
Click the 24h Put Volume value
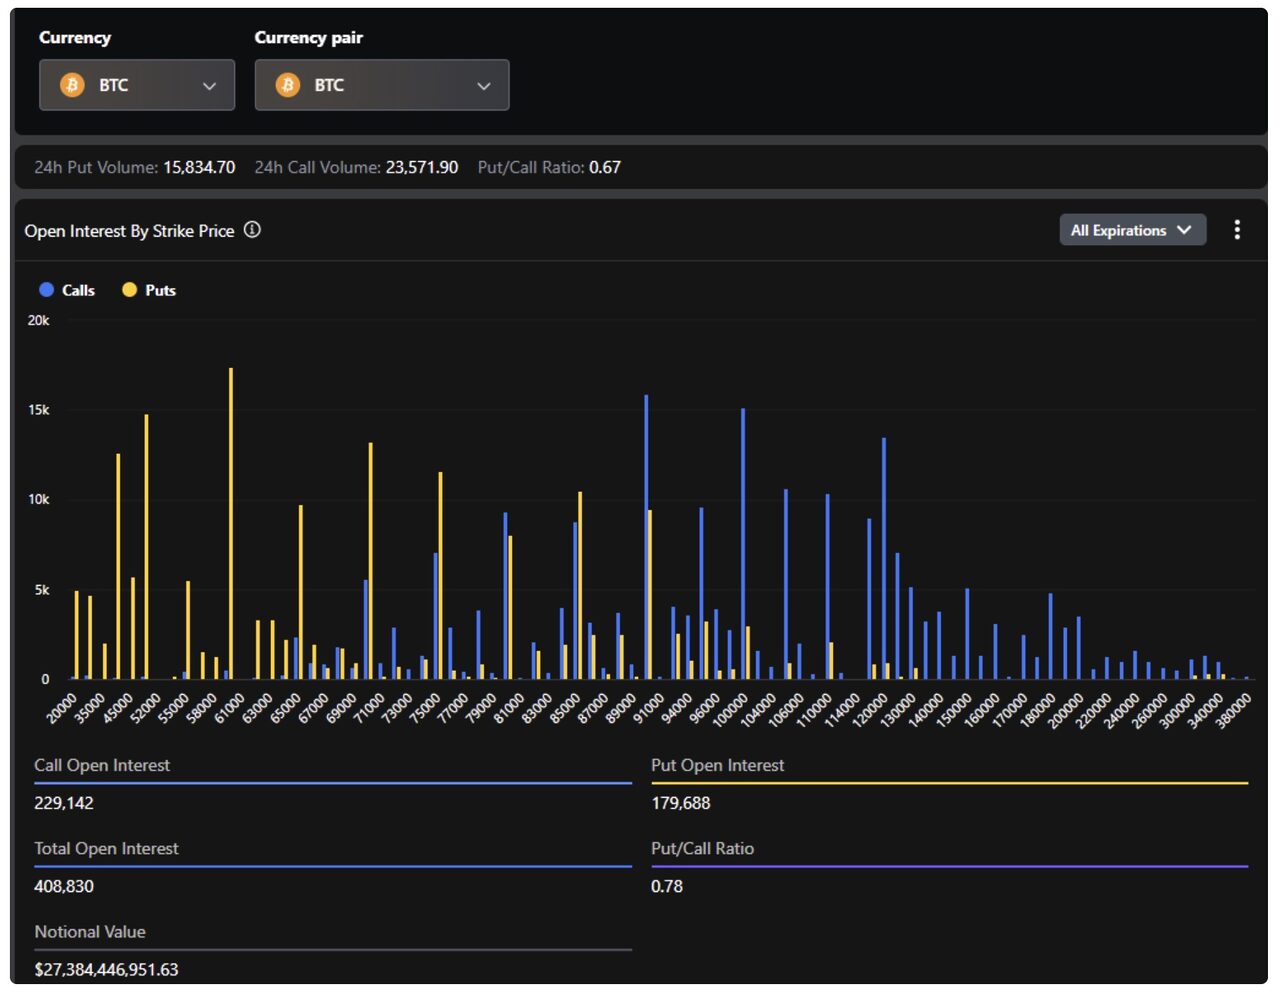coord(199,167)
